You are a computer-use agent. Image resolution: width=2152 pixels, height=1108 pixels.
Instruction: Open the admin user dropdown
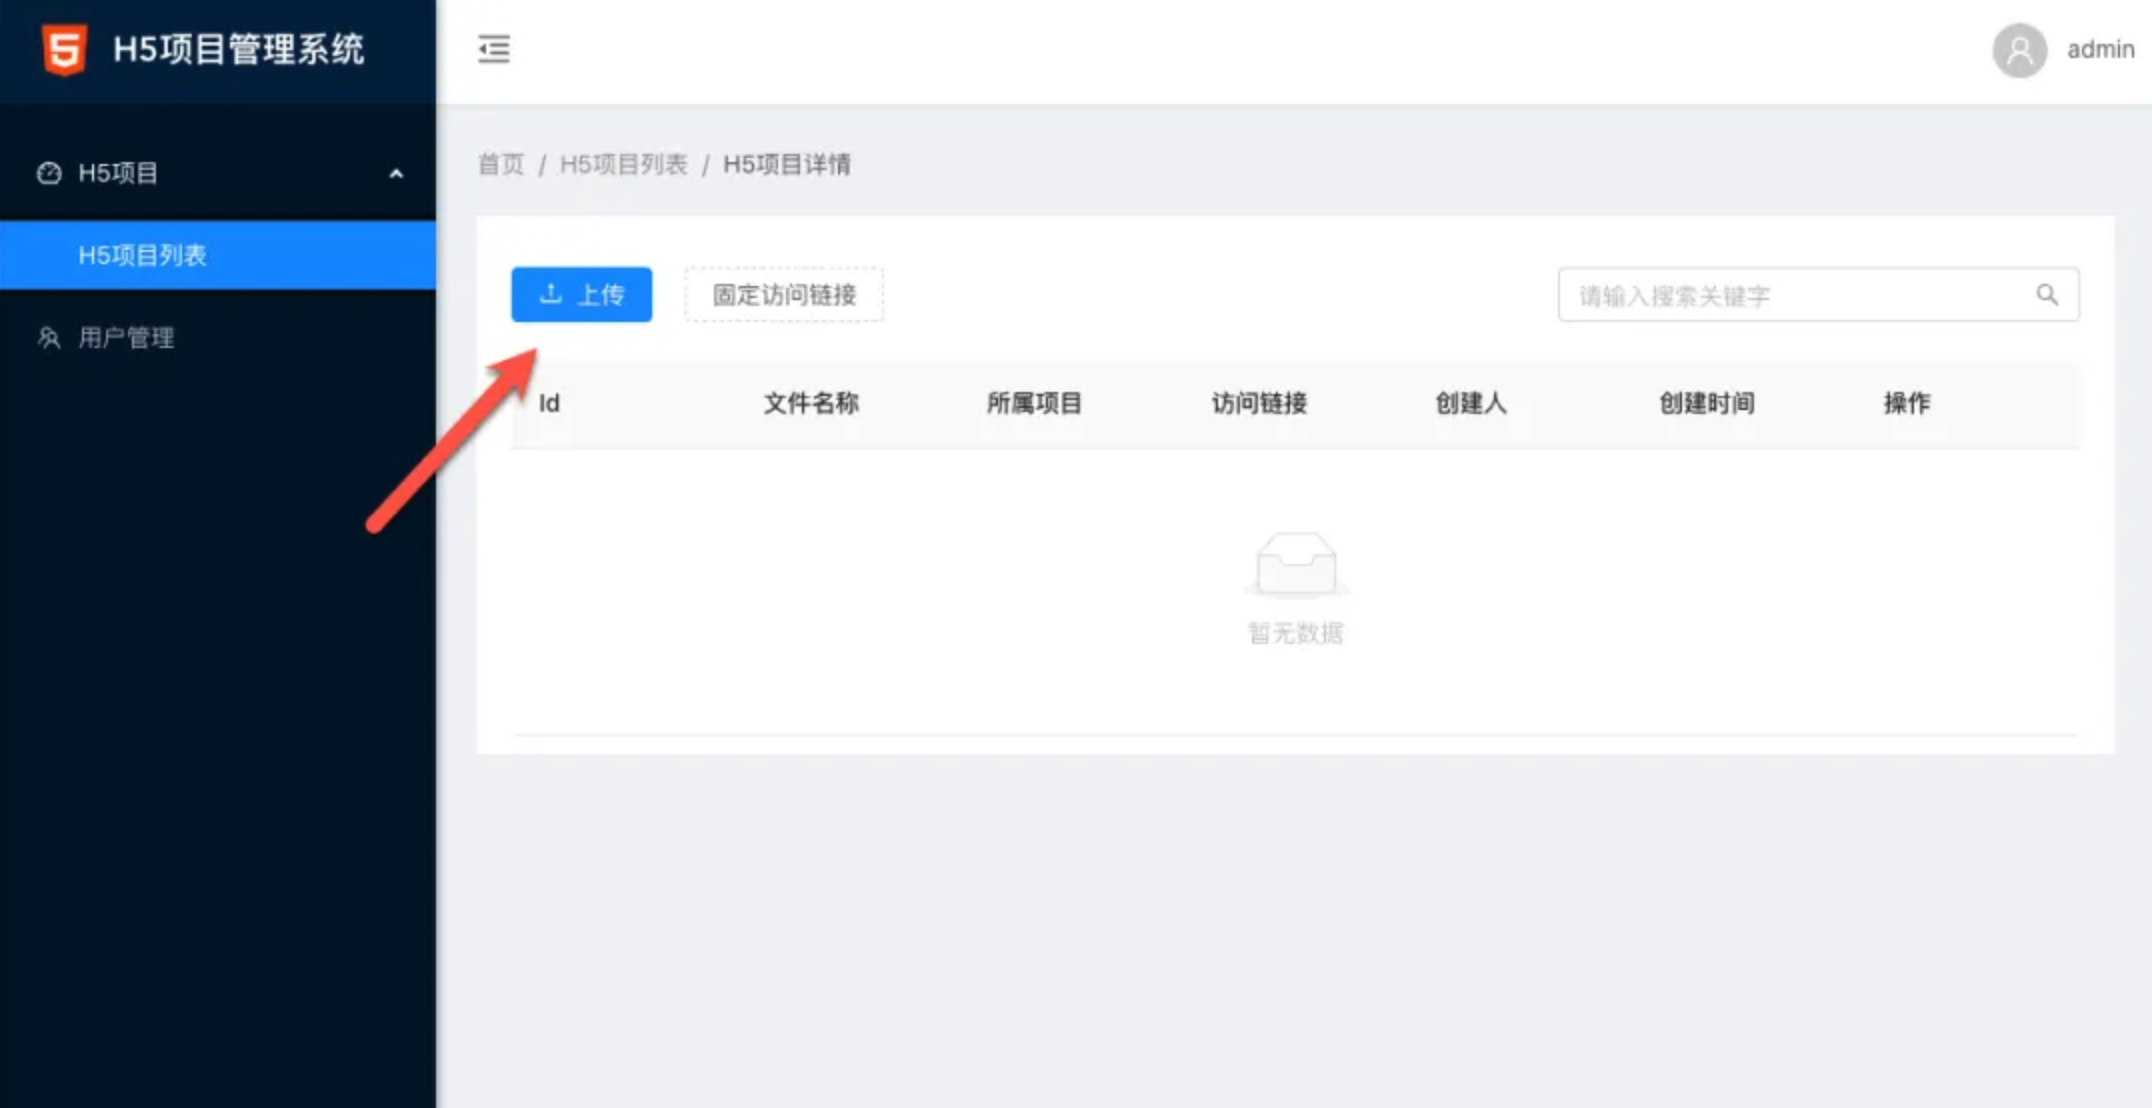(2099, 50)
